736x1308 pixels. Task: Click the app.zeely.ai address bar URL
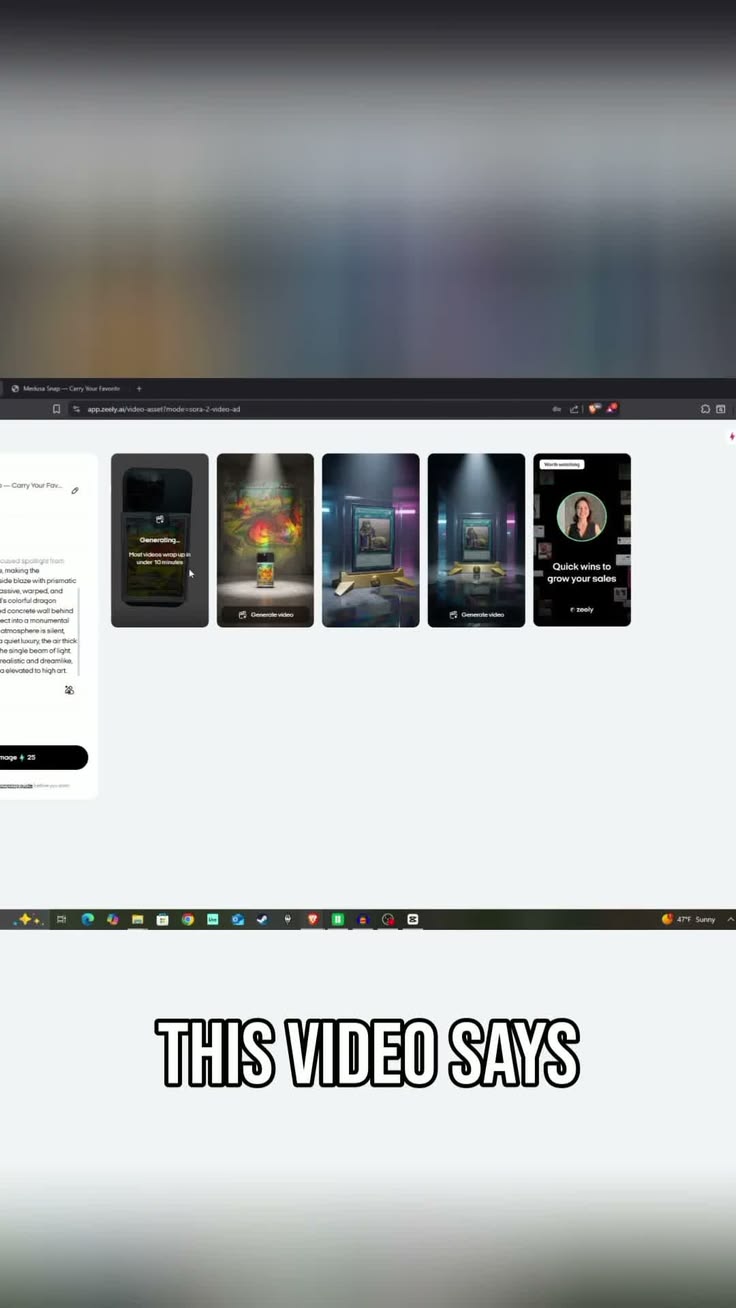[x=163, y=409]
